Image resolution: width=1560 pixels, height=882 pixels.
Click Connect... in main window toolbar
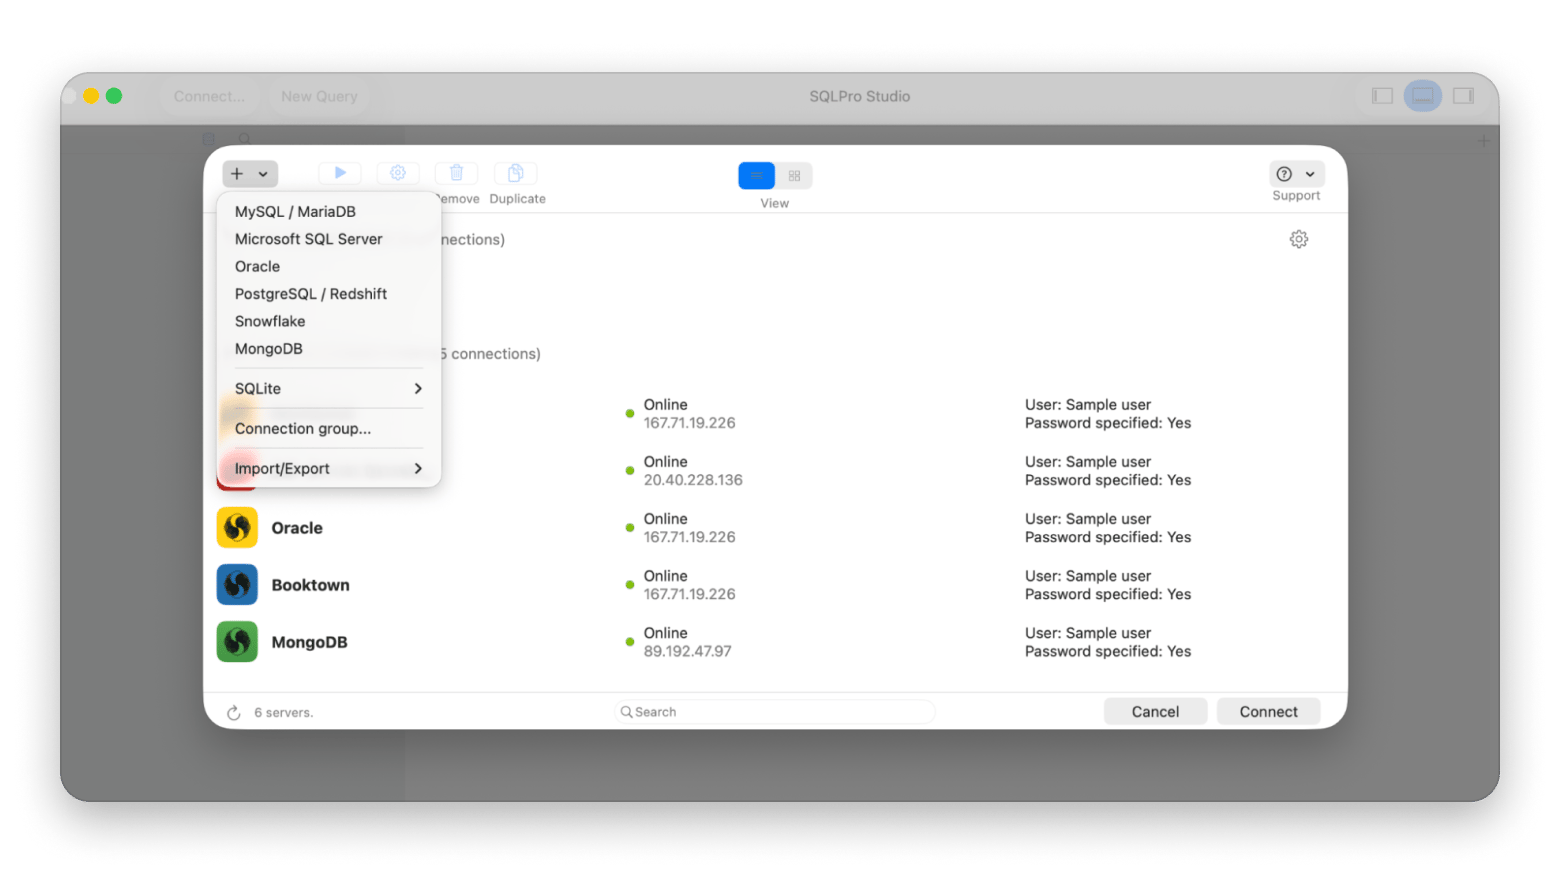coord(209,96)
